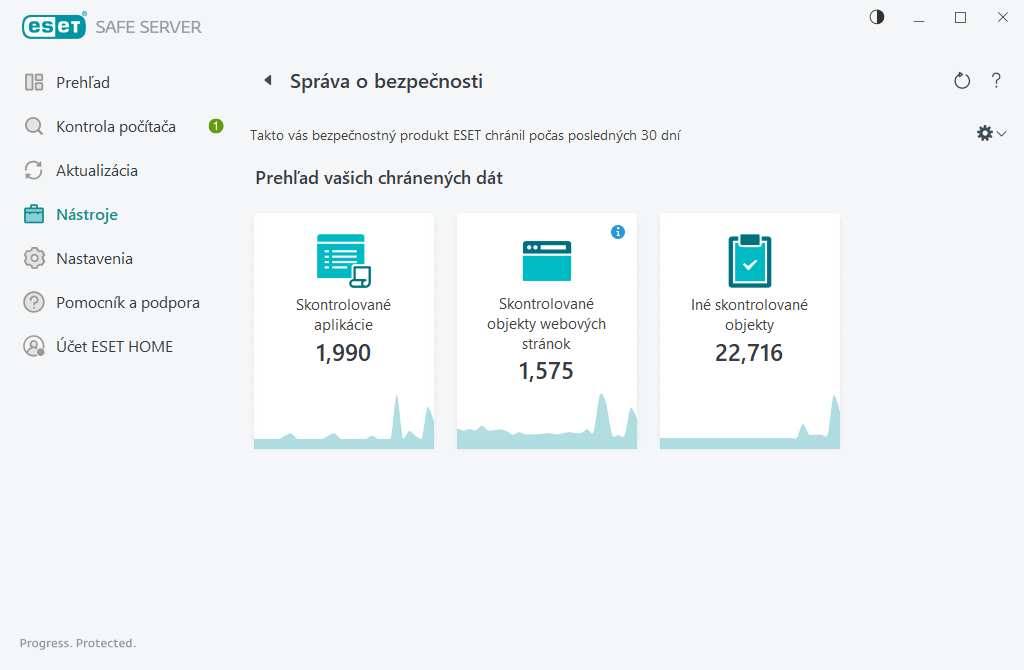Open the Iné skontrolované objekty card
Image resolution: width=1024 pixels, height=670 pixels.
[749, 330]
